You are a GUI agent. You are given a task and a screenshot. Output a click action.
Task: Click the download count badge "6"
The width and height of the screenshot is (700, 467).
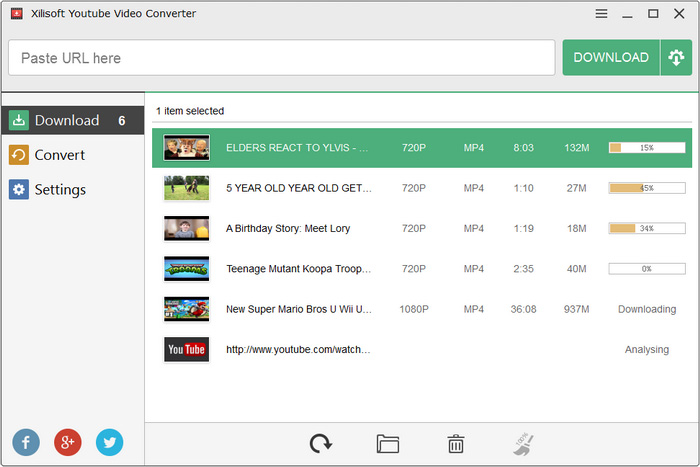121,121
